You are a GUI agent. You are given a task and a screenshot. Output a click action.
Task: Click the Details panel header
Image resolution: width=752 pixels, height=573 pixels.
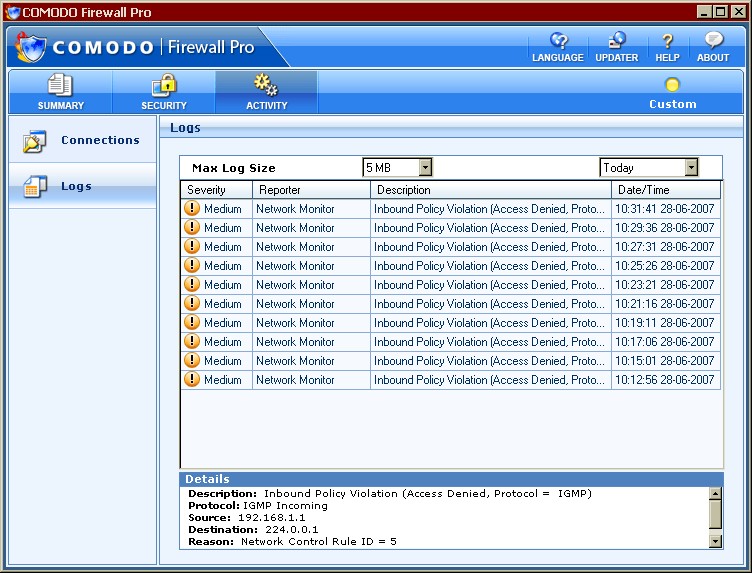pos(451,479)
